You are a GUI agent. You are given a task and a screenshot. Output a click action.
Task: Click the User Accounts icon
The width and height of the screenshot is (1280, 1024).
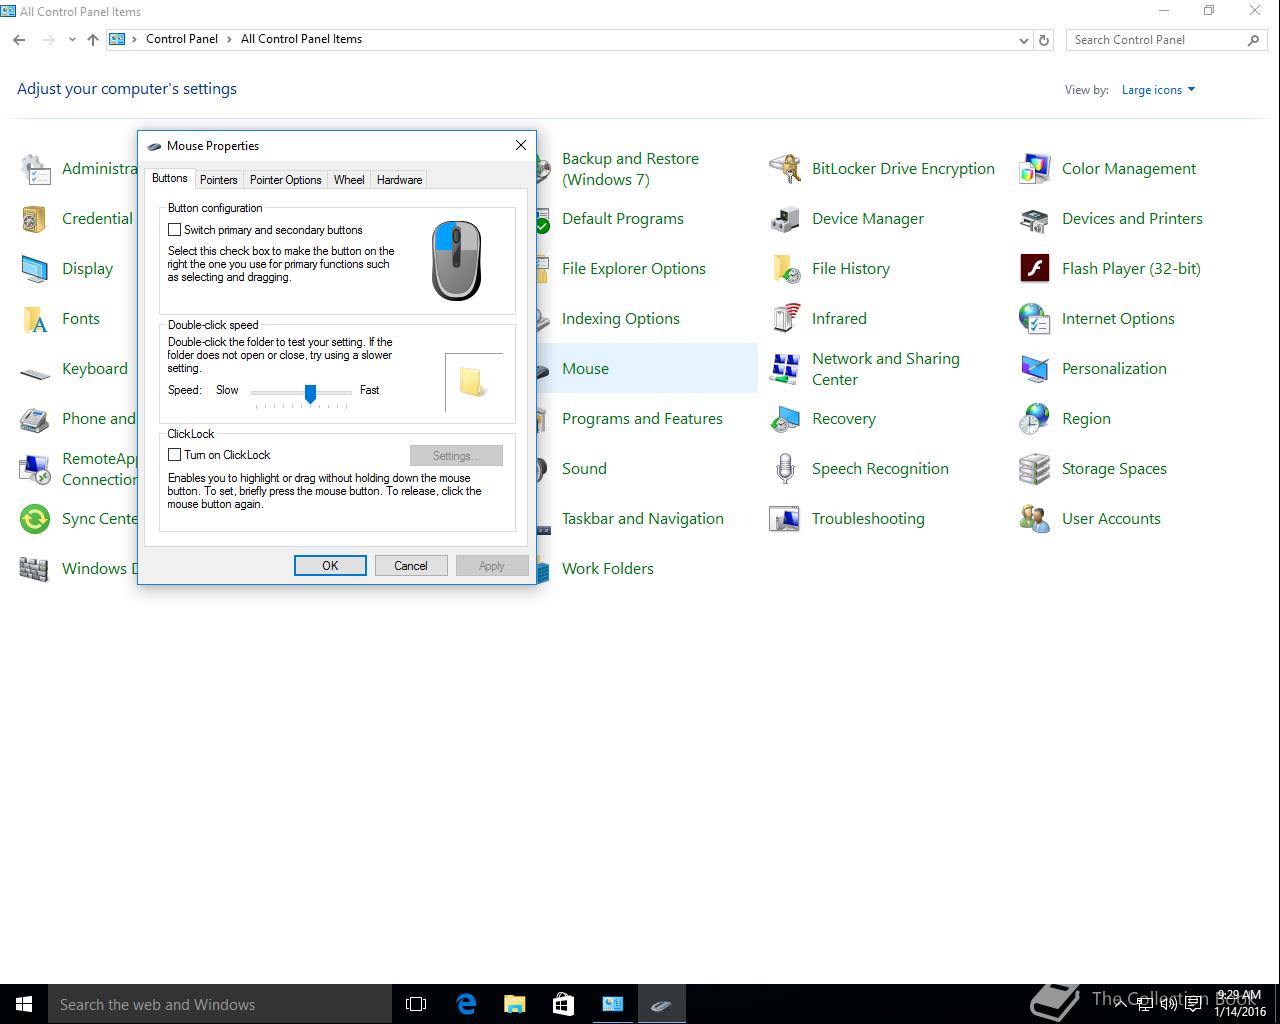coord(1034,519)
